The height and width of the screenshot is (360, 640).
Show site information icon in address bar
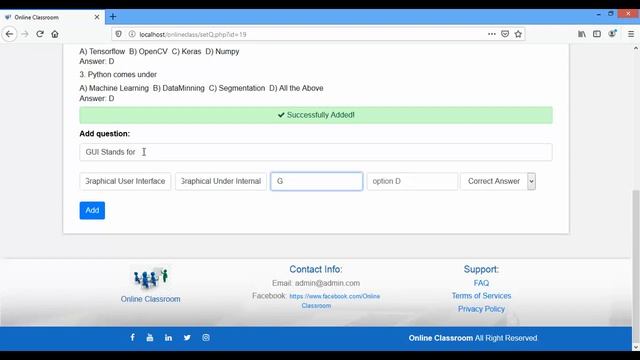pyautogui.click(x=132, y=34)
